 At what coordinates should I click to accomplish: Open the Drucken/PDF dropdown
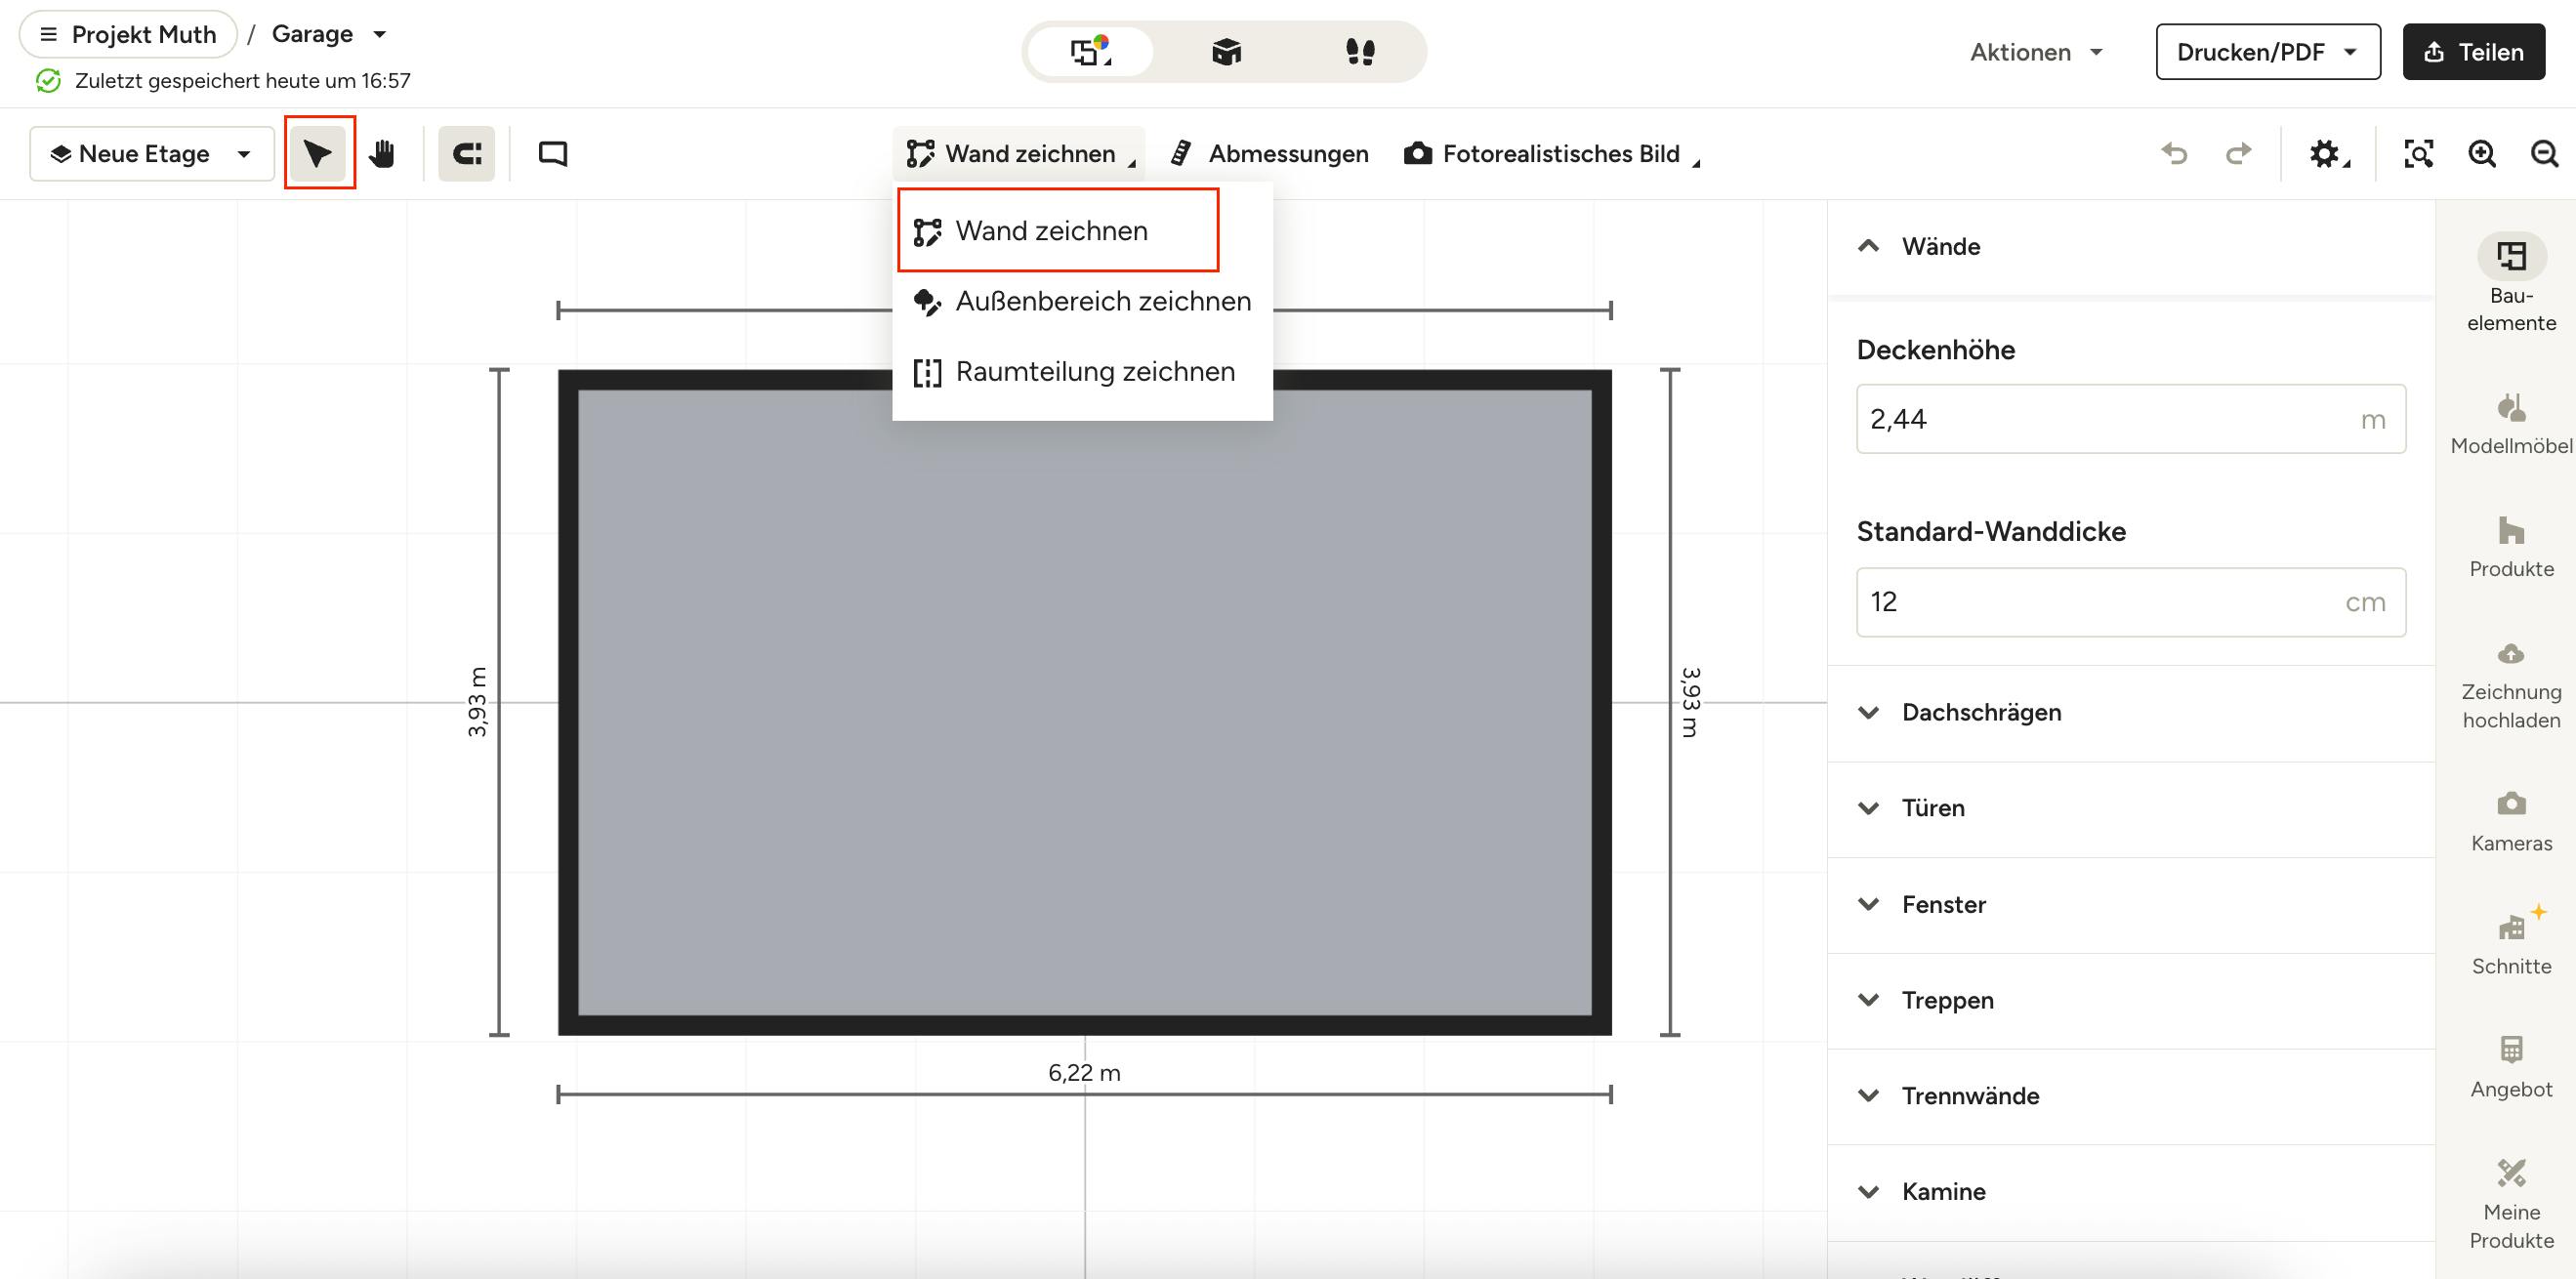pos(2268,52)
